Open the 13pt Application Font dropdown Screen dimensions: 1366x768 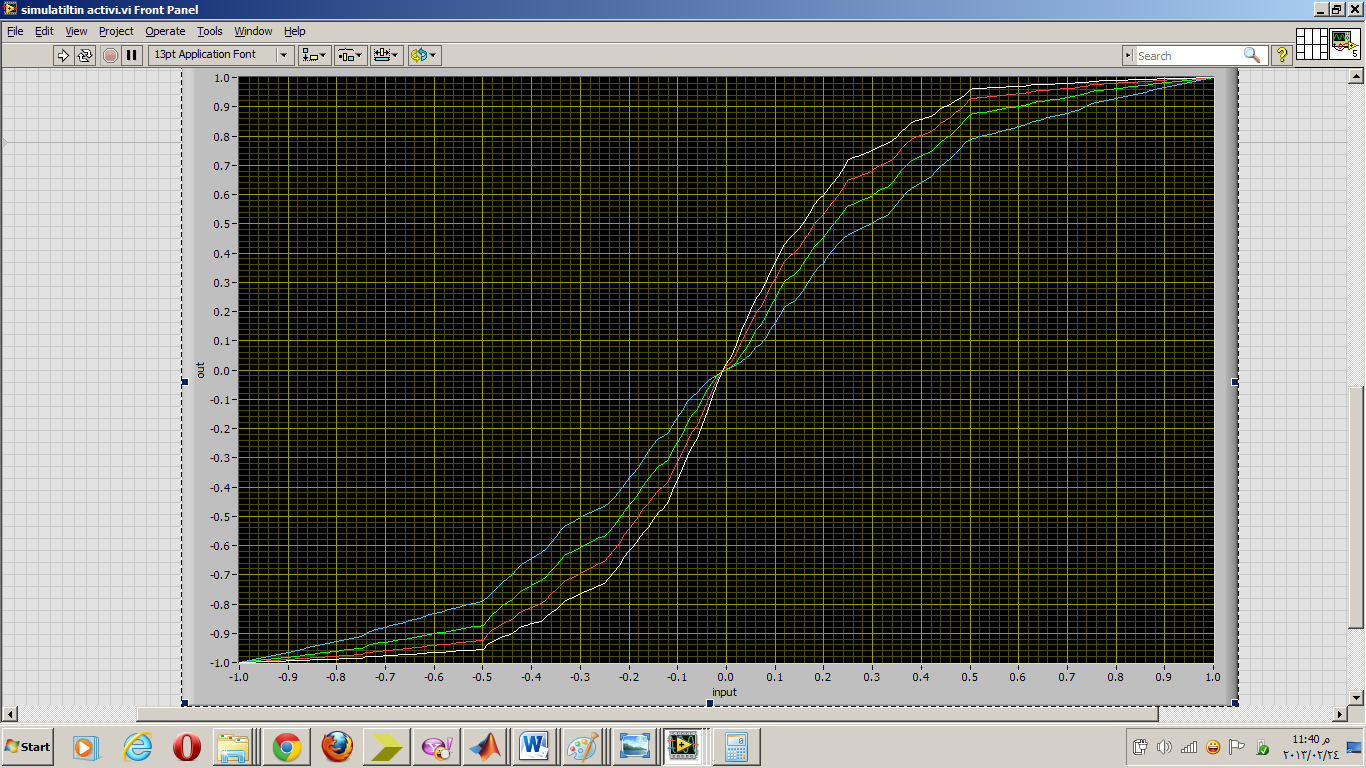[x=221, y=55]
